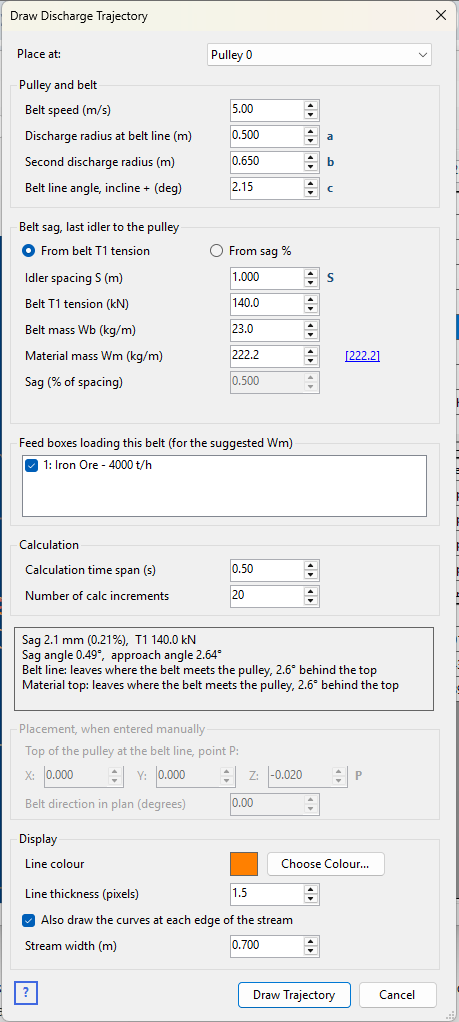Decrease Belt speed with its down arrow
The image size is (459, 1022).
(311, 115)
